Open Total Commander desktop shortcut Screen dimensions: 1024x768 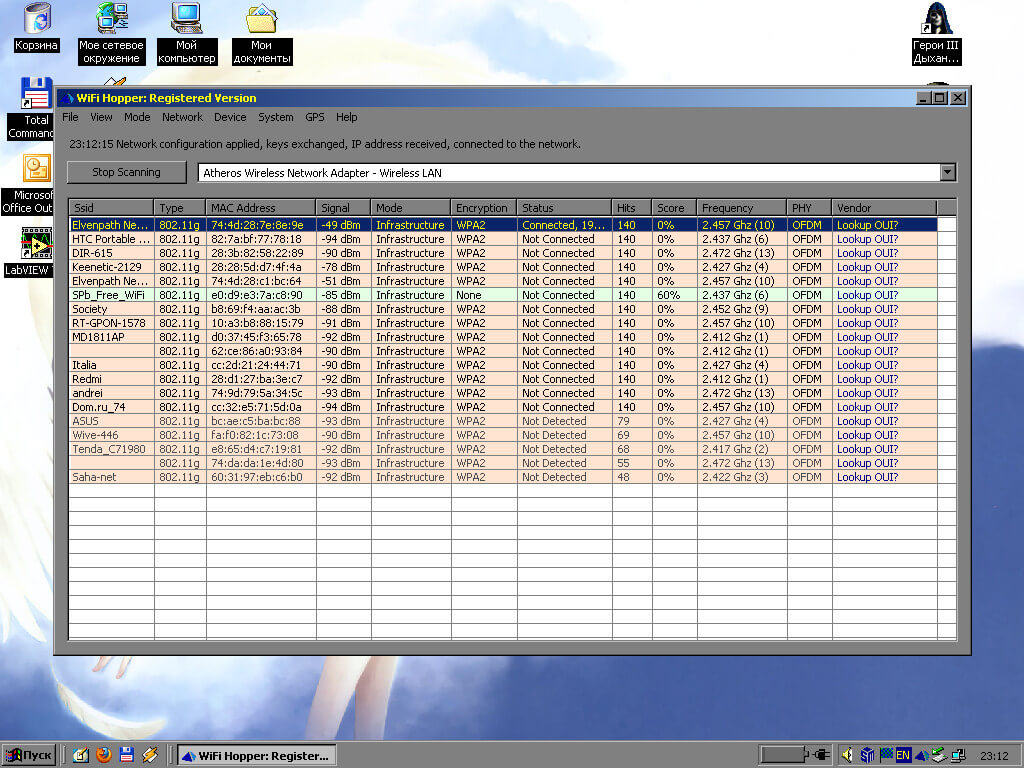click(36, 94)
